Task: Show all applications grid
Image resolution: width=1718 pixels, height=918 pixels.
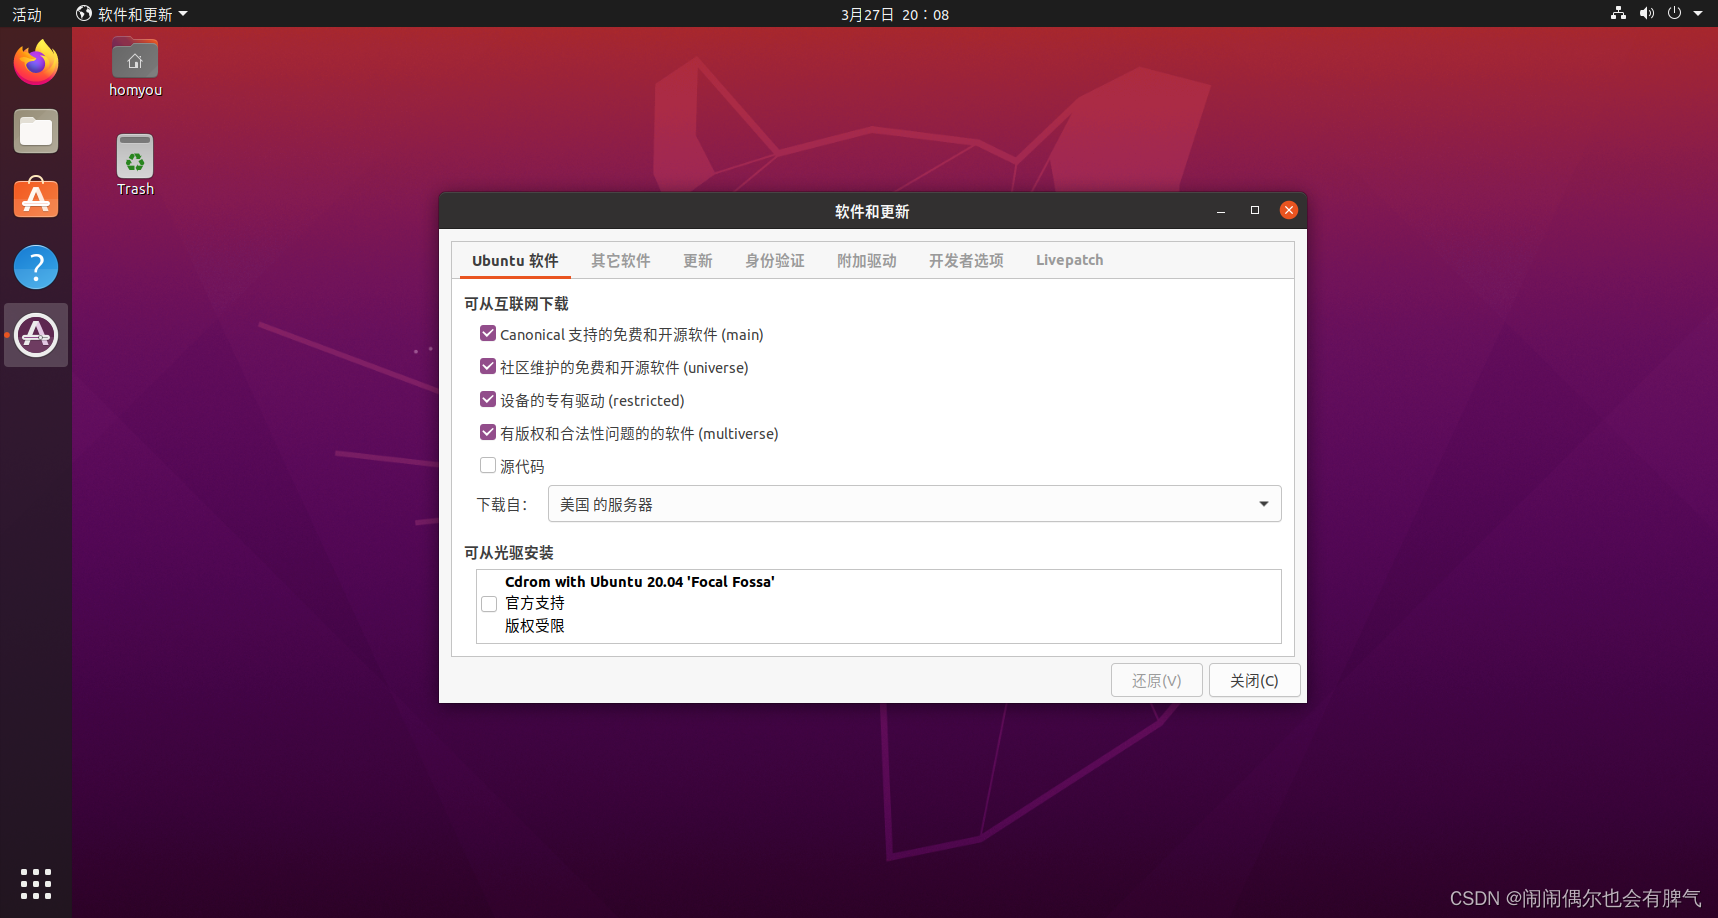Action: click(36, 883)
